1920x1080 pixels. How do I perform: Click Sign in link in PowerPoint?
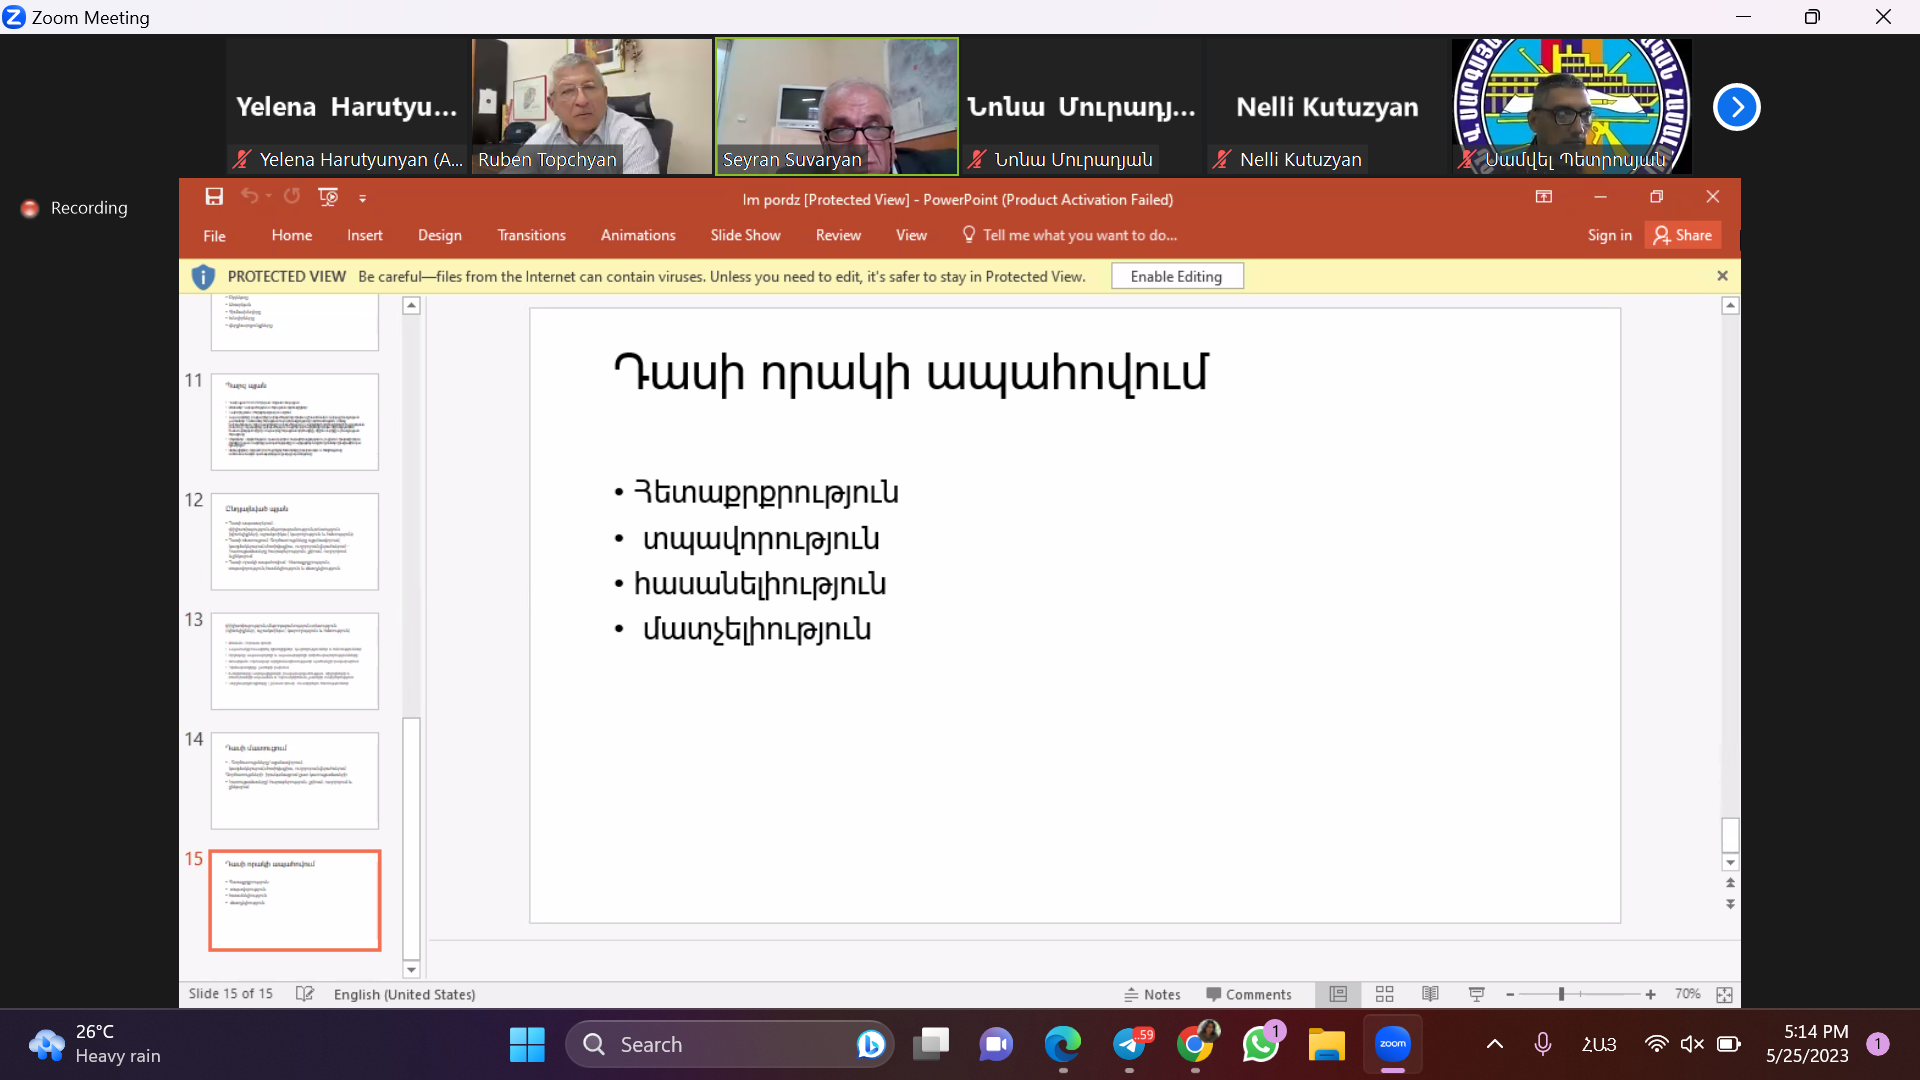point(1610,235)
